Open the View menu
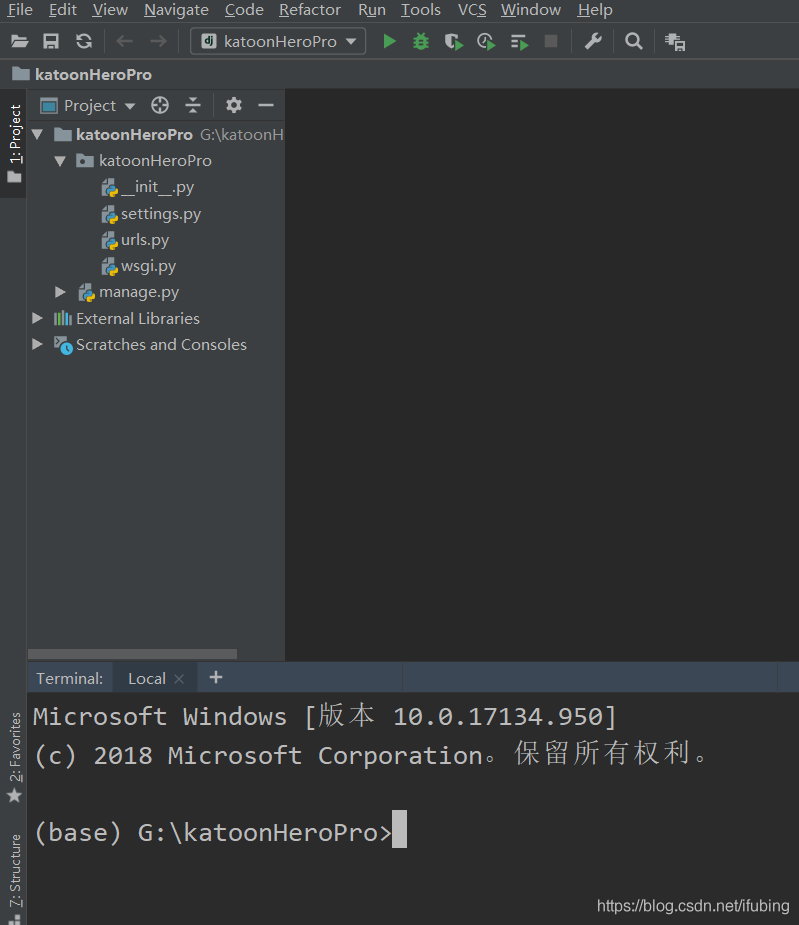 point(110,10)
